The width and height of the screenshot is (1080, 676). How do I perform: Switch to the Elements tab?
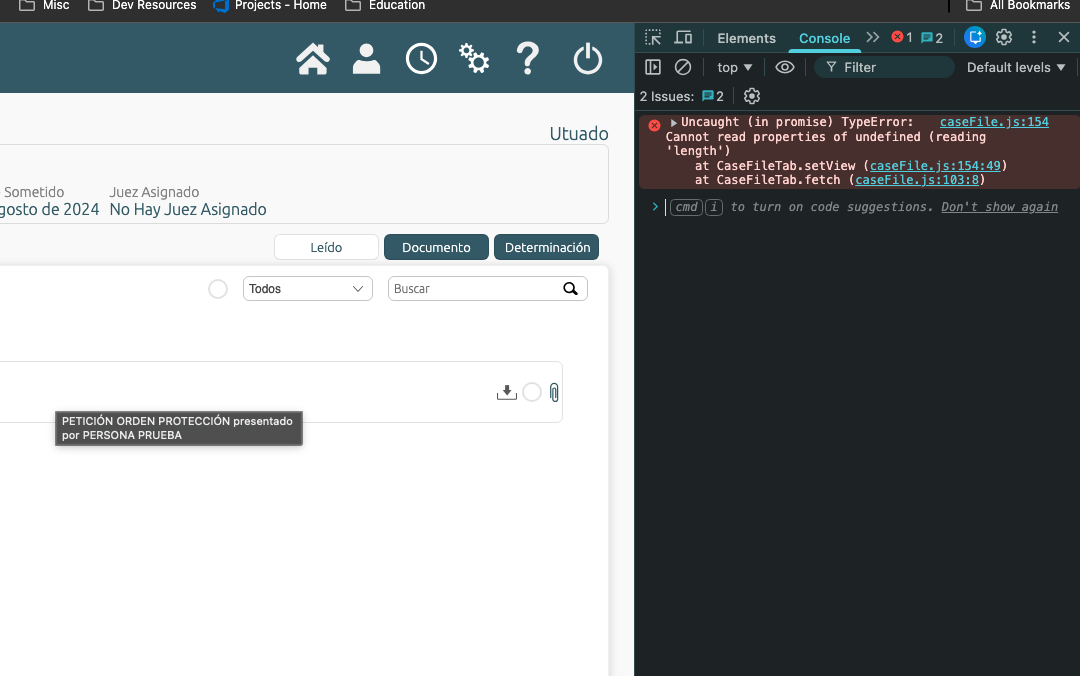(x=746, y=38)
